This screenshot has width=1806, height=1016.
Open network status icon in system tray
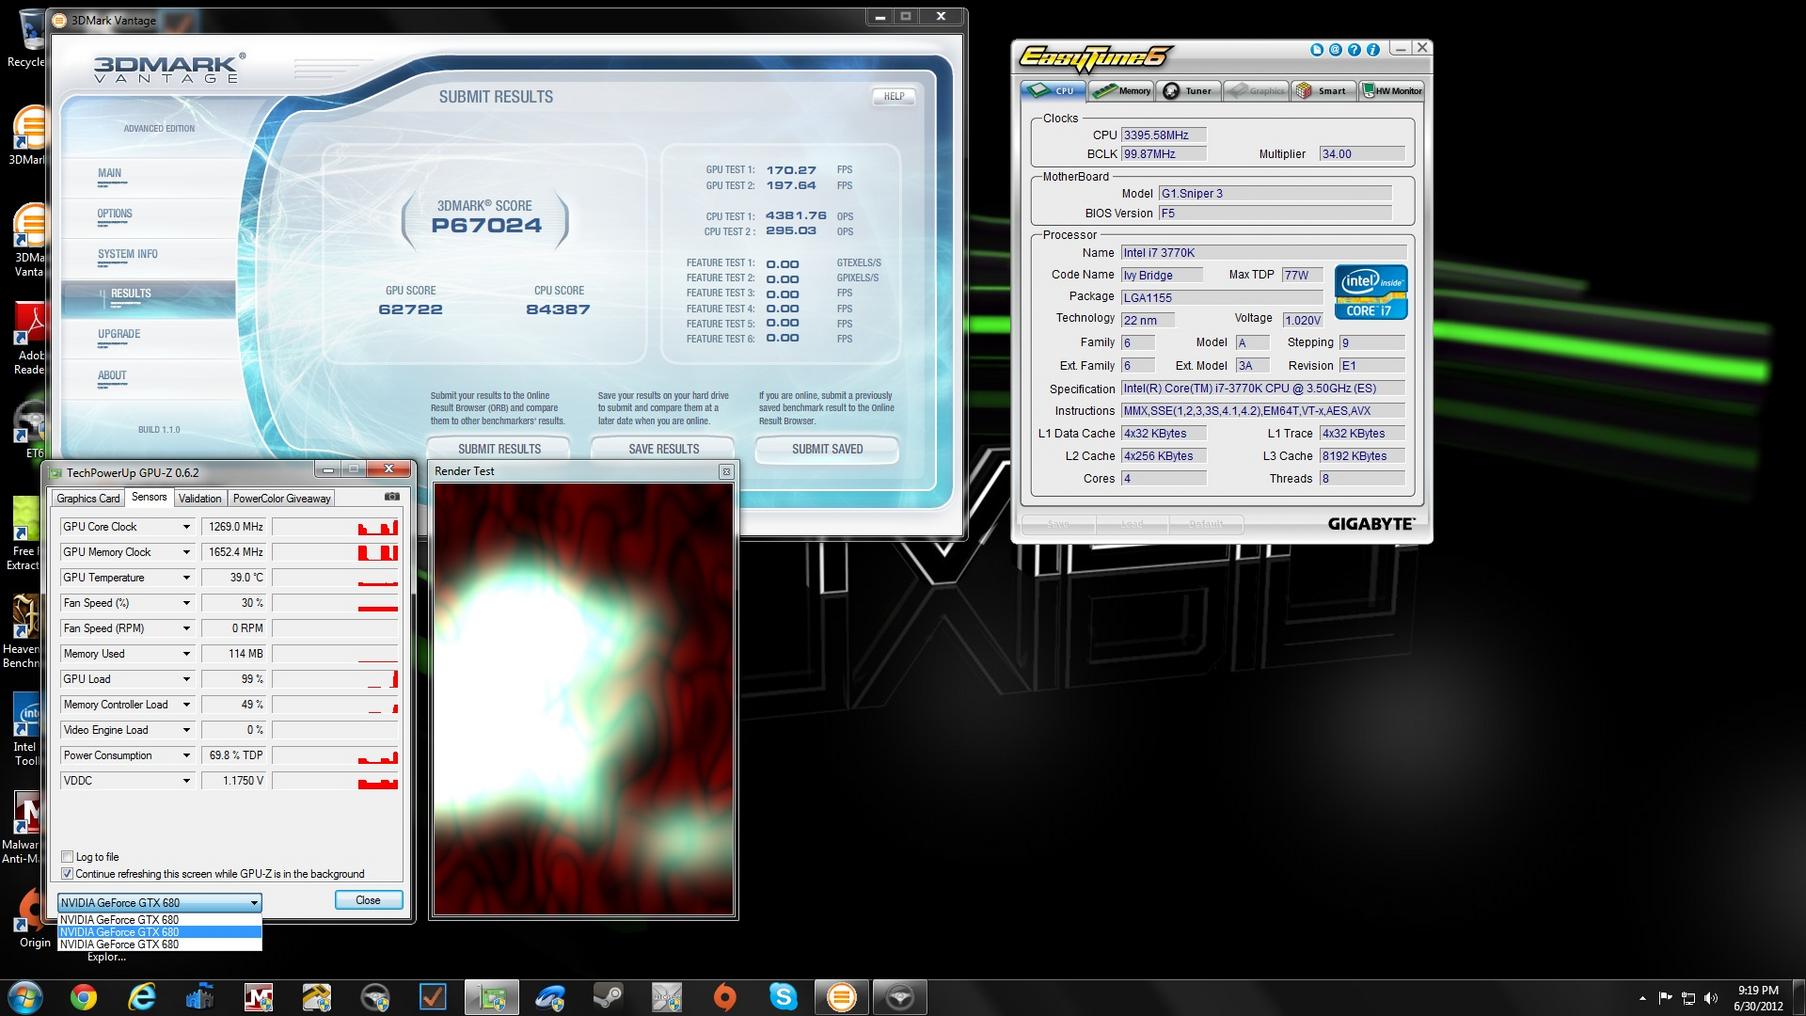1688,998
